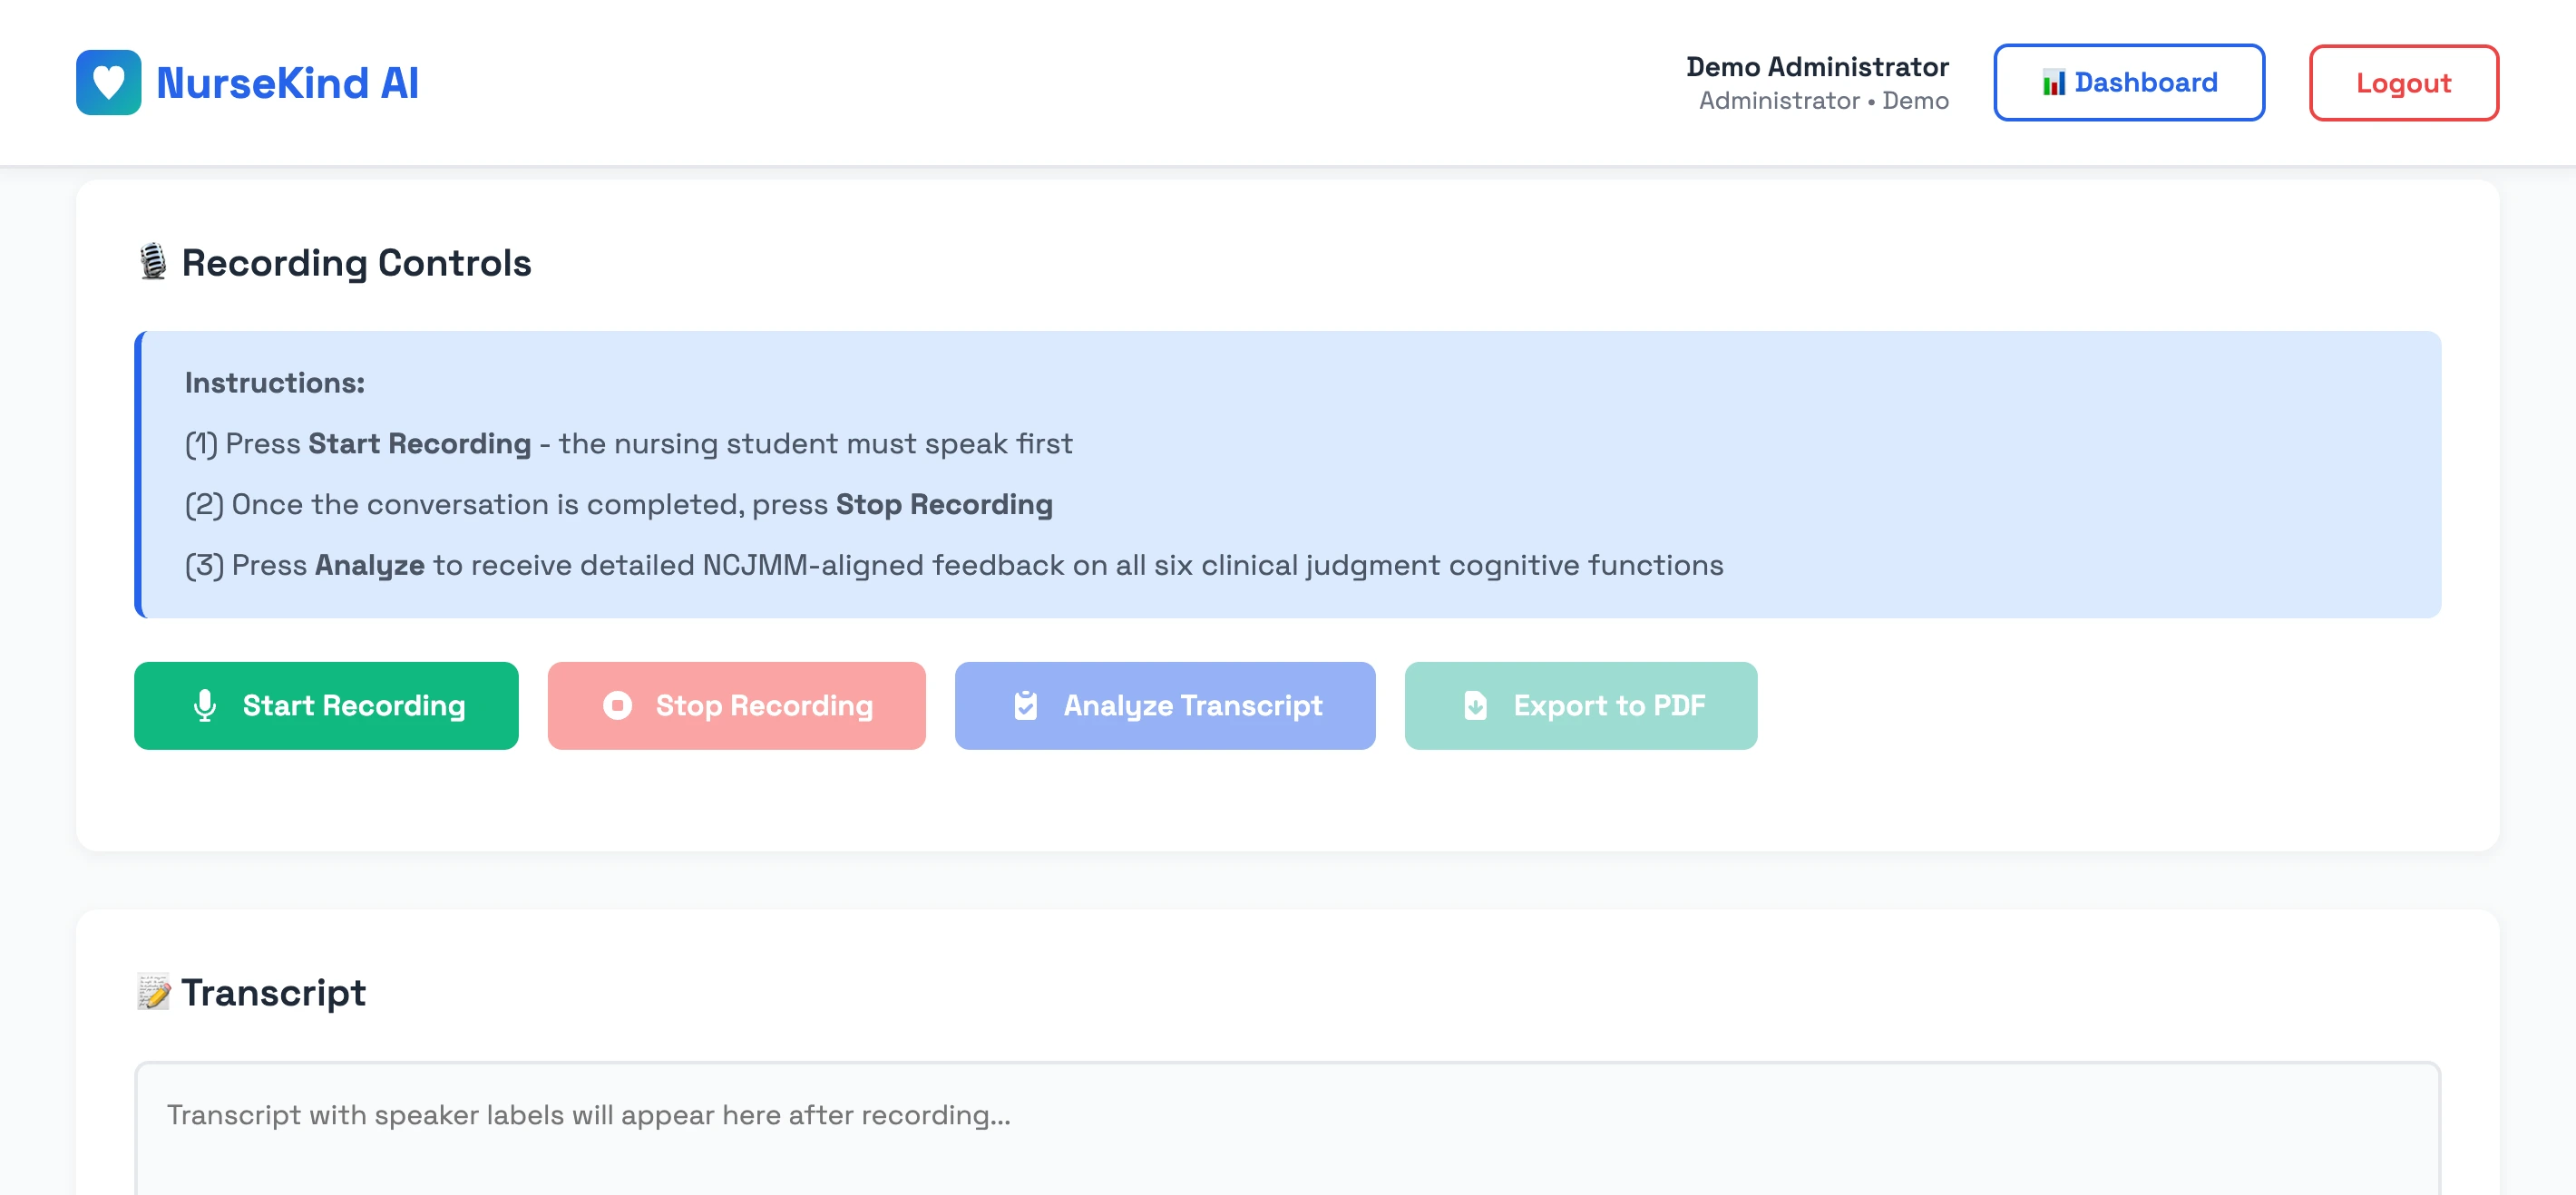The width and height of the screenshot is (2576, 1195).
Task: Click the heart logo of NurseKind AI
Action: [109, 83]
